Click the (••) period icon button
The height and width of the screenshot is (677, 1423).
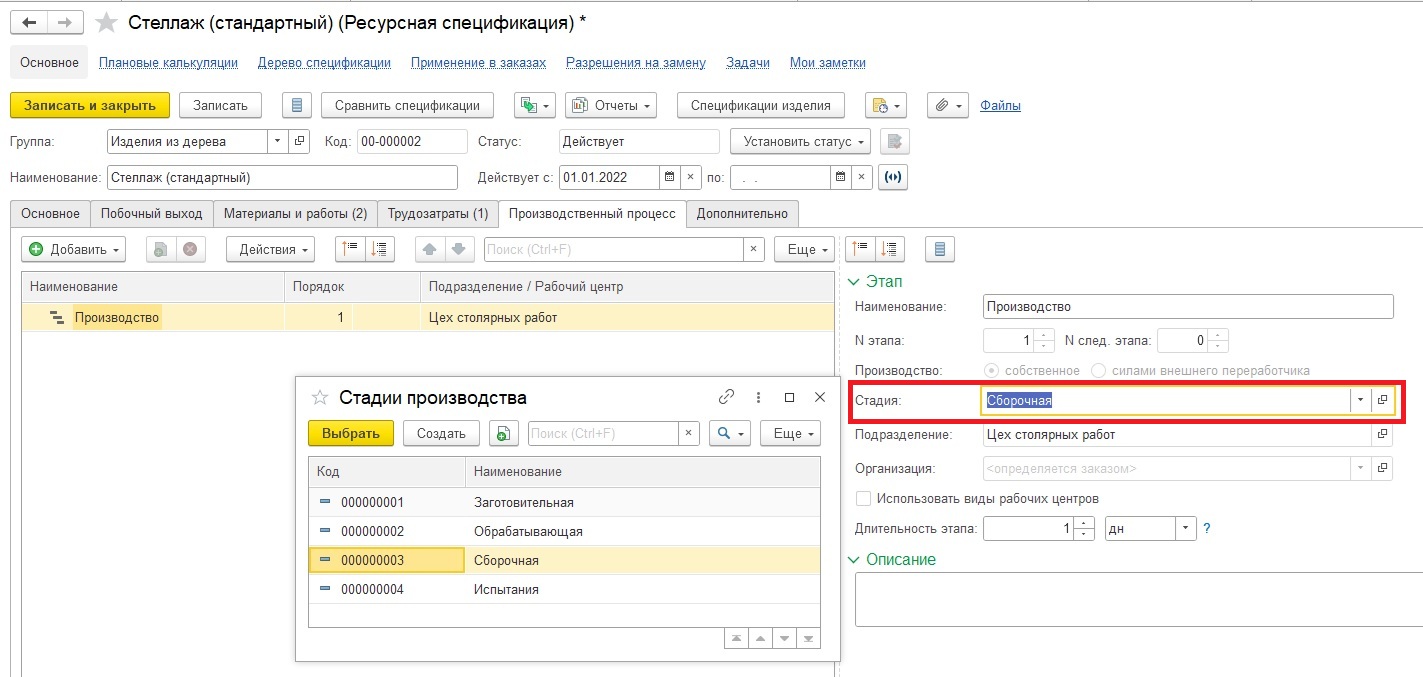tap(893, 178)
